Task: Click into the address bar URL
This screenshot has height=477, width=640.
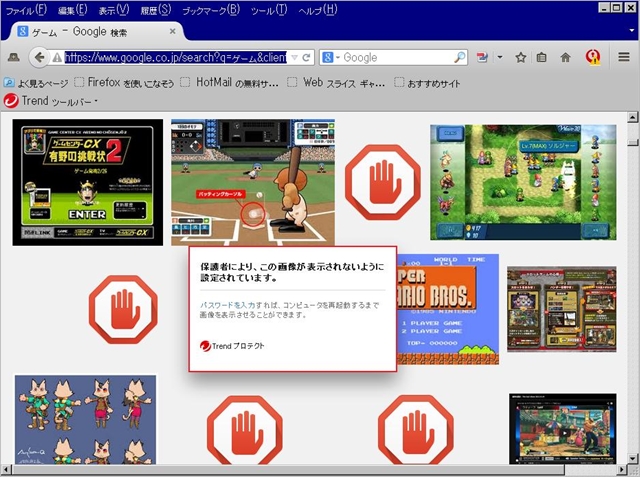Action: (176, 58)
